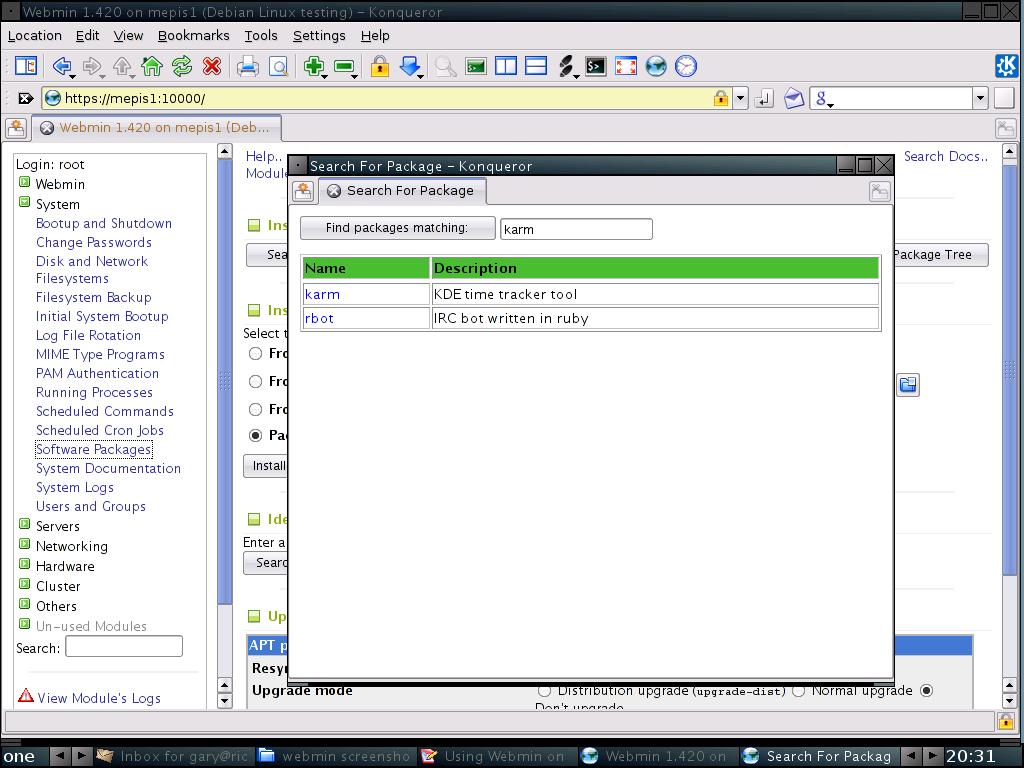Go up one level with Up arrow
Viewport: 1024px width, 768px height.
coord(122,66)
